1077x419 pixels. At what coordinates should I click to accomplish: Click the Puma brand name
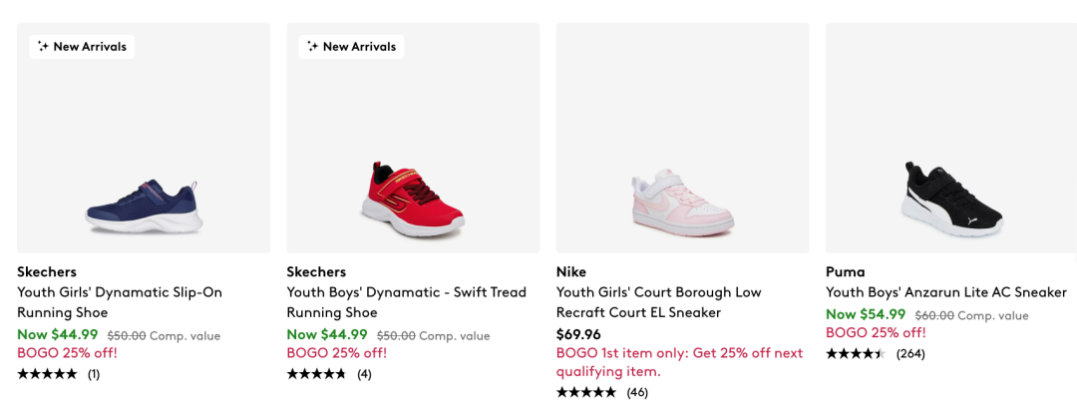pyautogui.click(x=845, y=272)
